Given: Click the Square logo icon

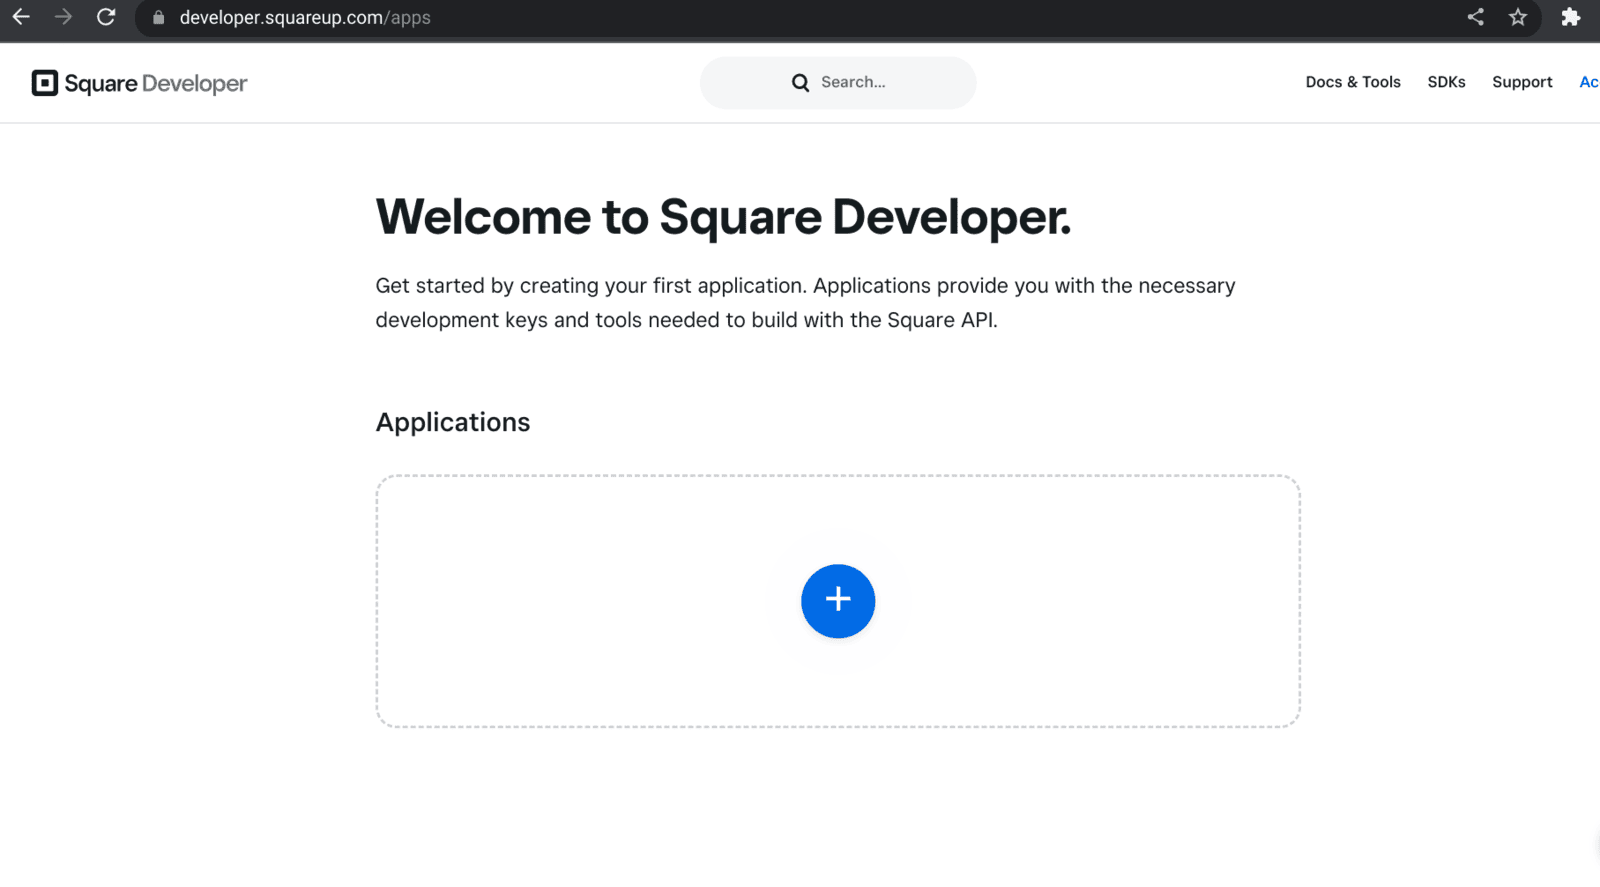Looking at the screenshot, I should click(45, 83).
